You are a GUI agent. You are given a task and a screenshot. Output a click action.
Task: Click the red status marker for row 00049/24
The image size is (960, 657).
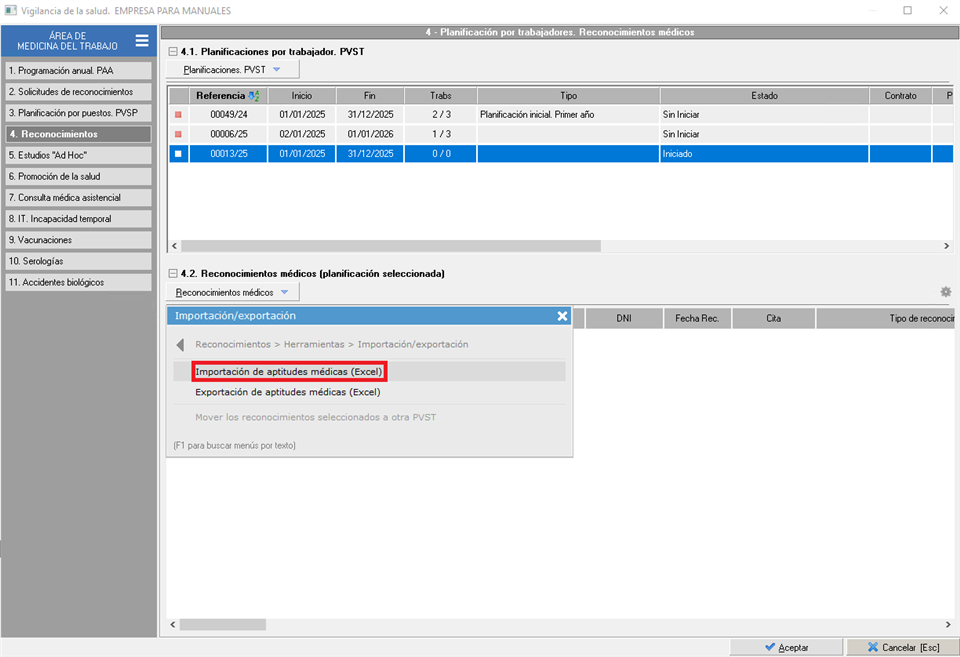(178, 115)
